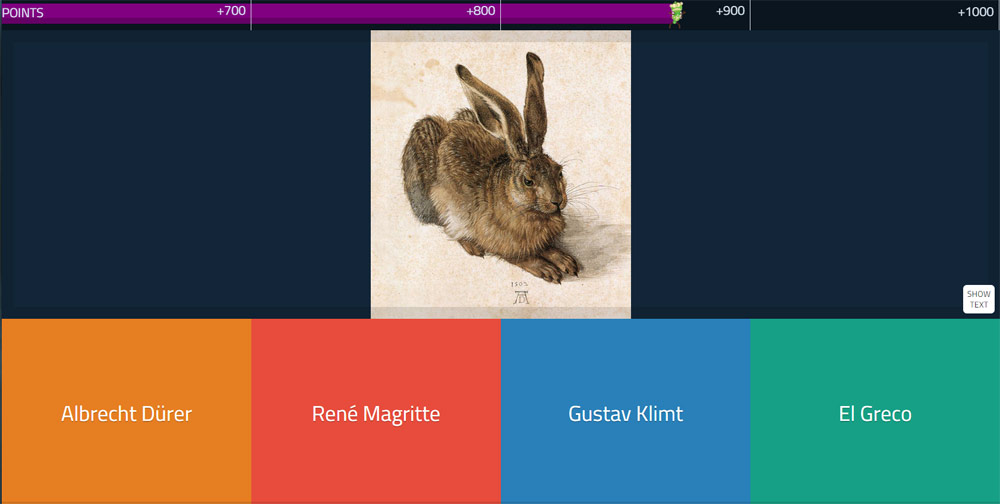
Task: Choose the Albrecht Dürer answer
Action: [x=126, y=411]
